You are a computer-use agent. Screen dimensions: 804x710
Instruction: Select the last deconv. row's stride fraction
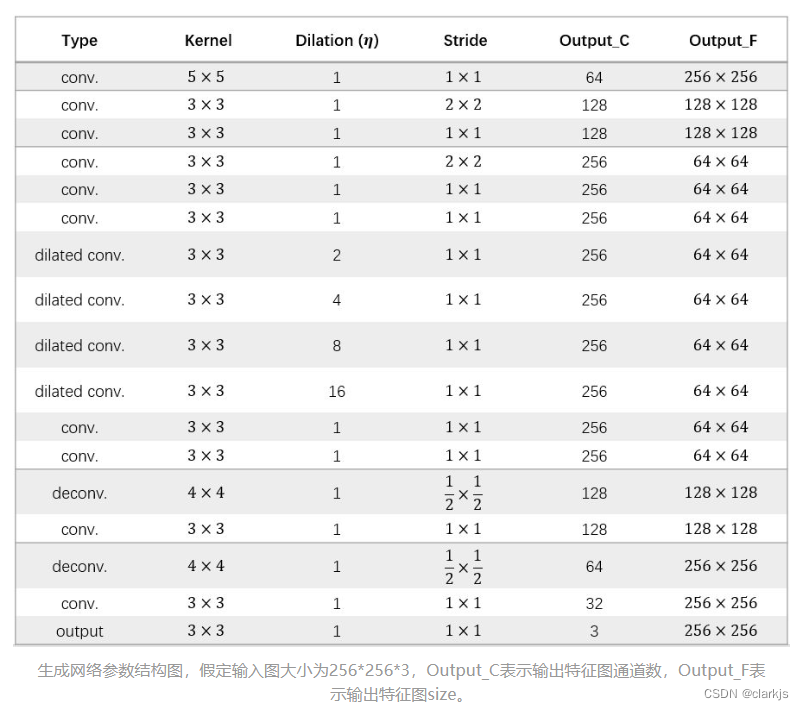click(463, 566)
